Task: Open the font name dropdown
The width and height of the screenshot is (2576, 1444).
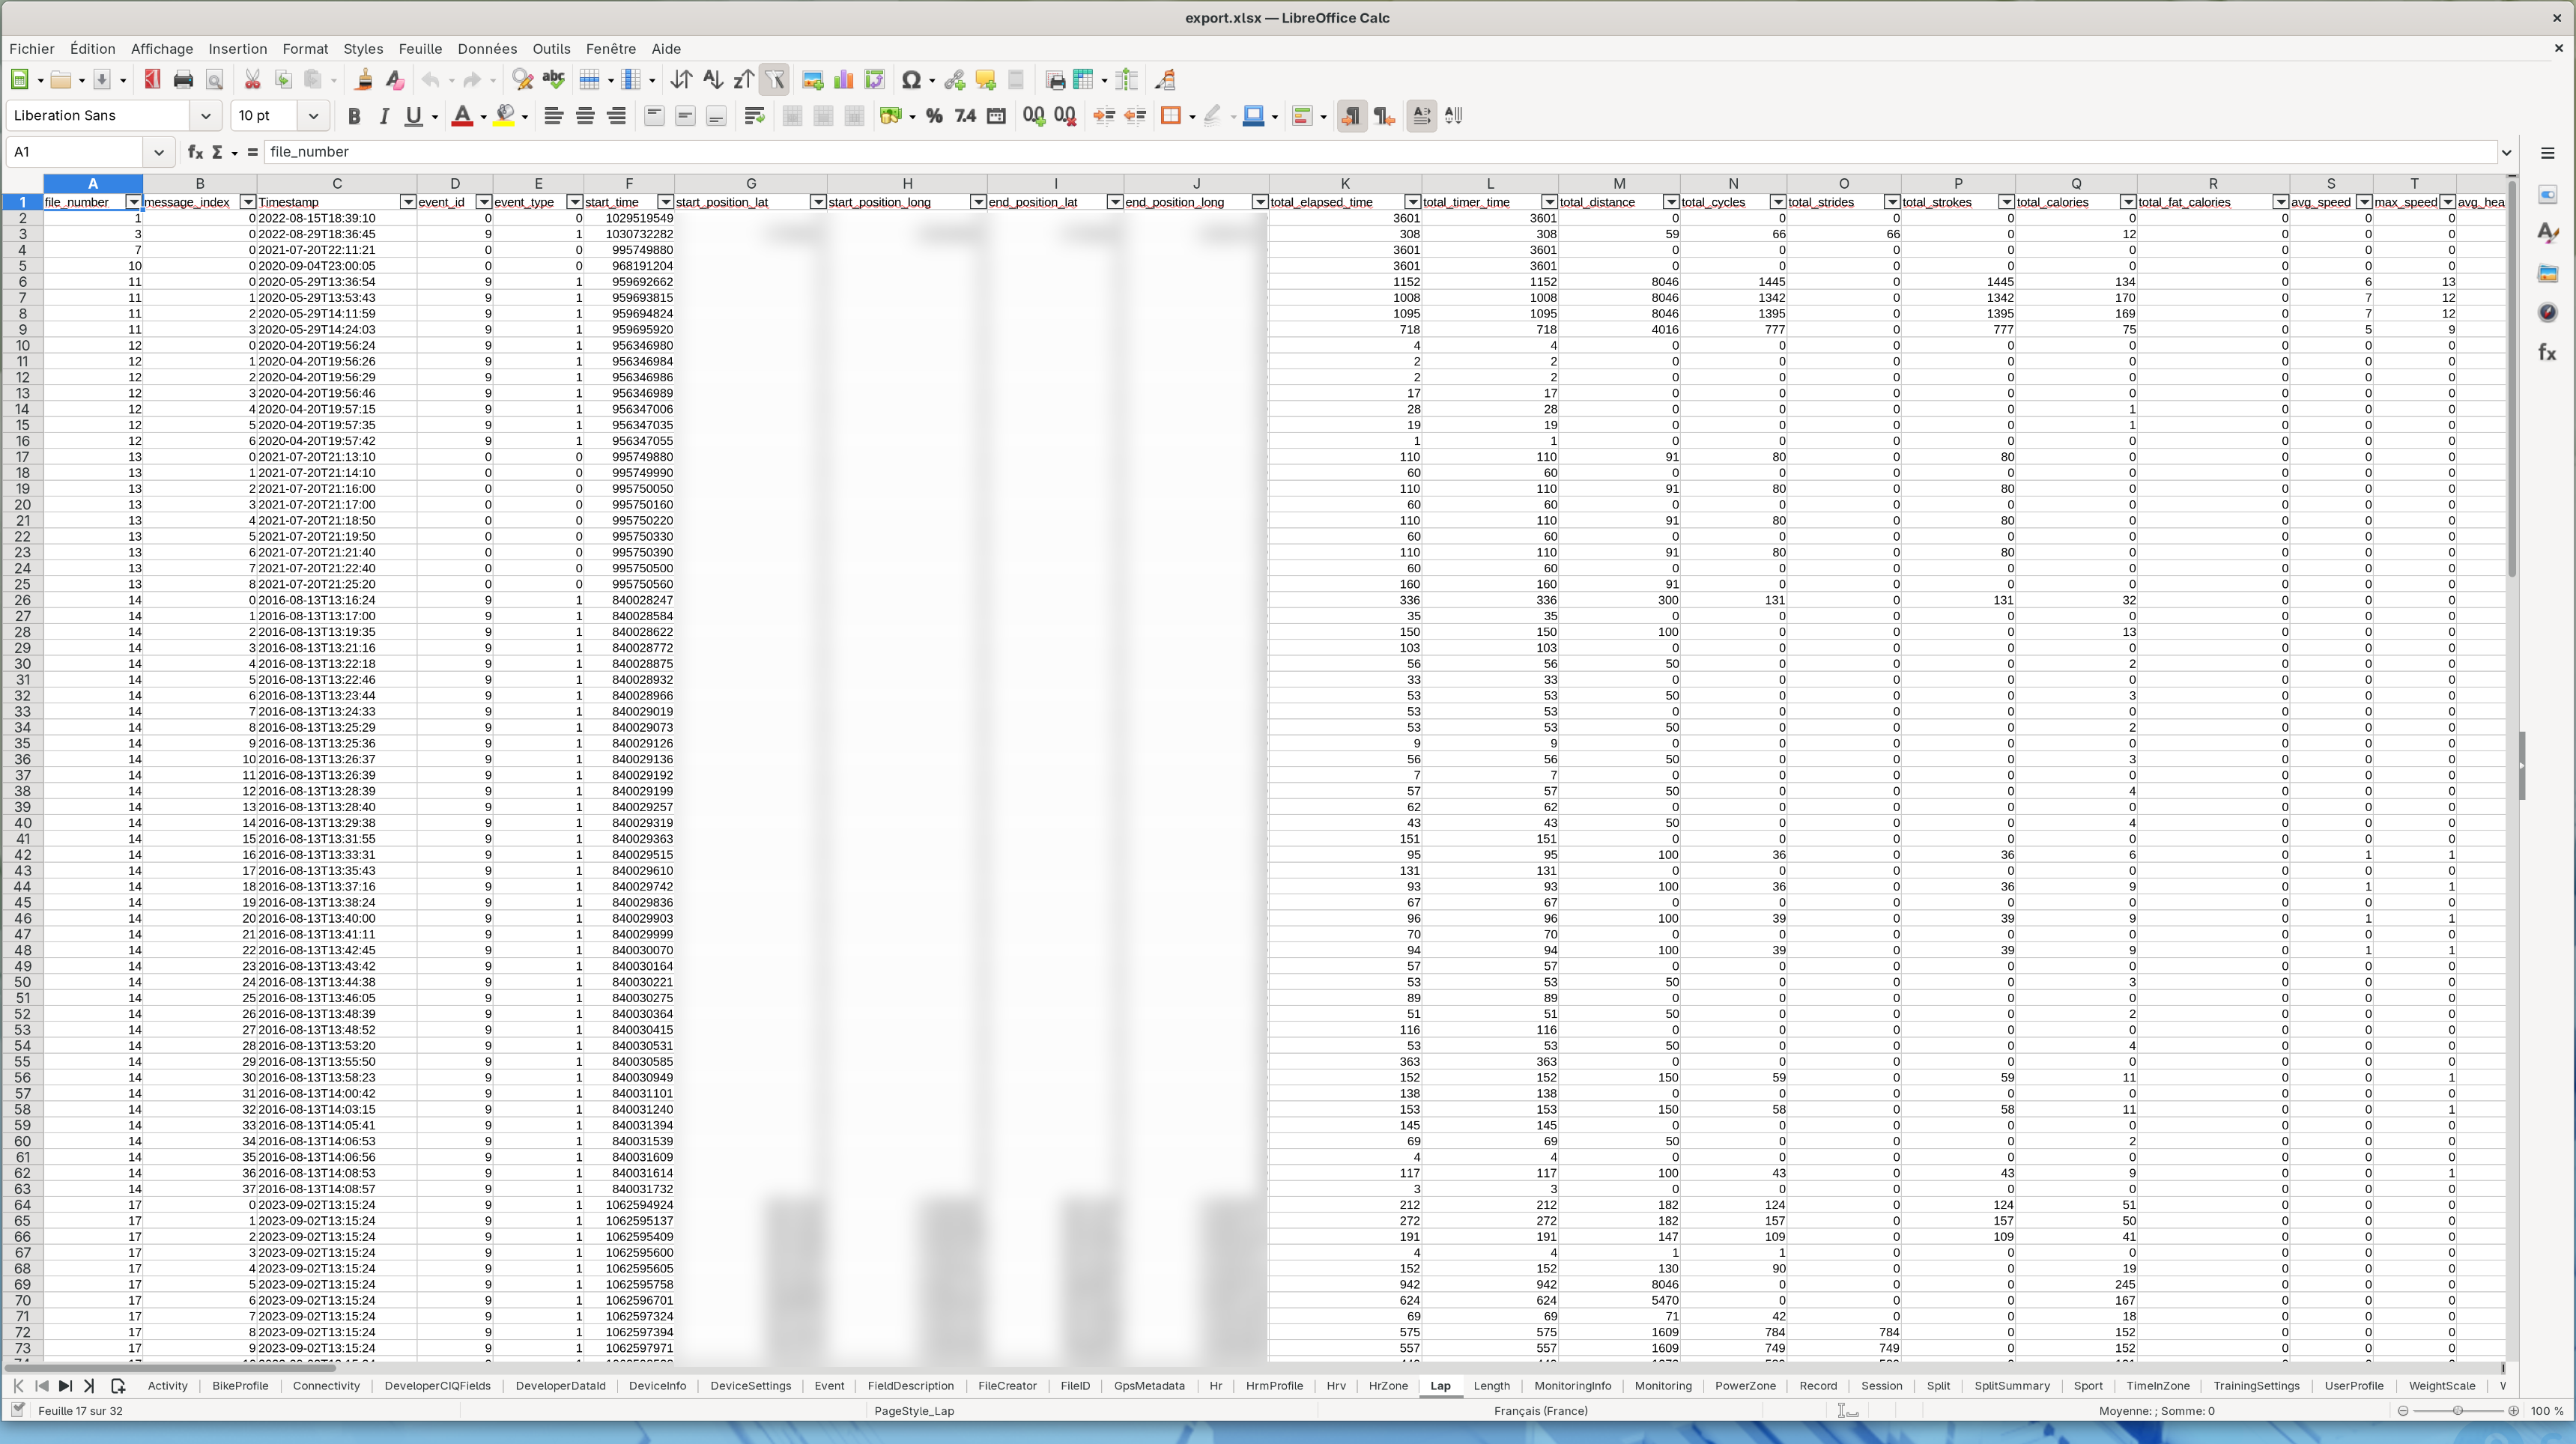Action: [x=205, y=116]
